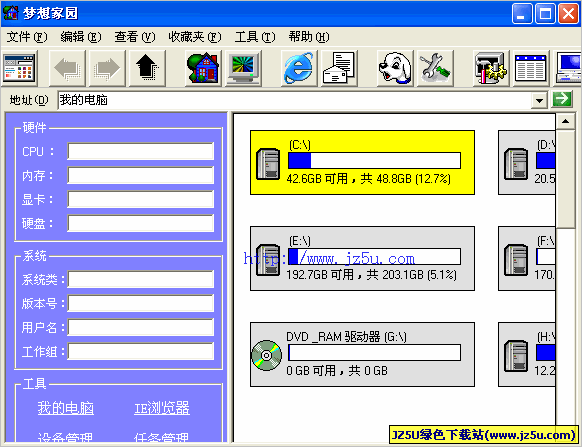Click the computer icon at toolbar end
The height and width of the screenshot is (447, 582).
coord(568,68)
